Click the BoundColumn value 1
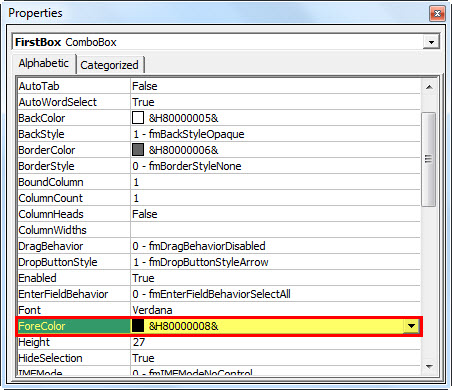 point(136,182)
